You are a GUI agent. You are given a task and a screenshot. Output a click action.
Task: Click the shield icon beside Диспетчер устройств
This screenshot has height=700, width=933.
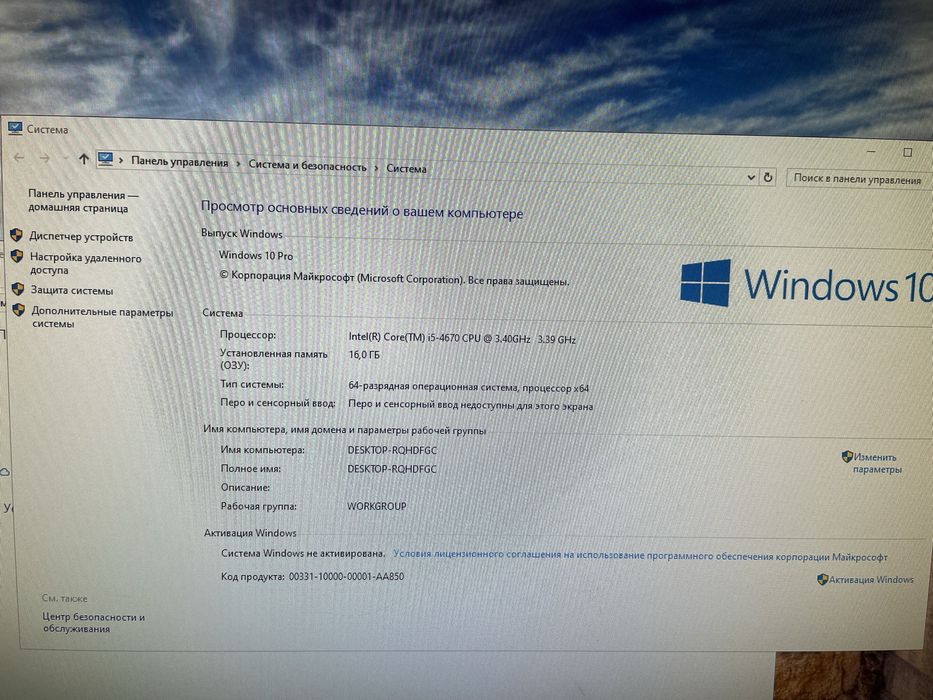pyautogui.click(x=17, y=235)
